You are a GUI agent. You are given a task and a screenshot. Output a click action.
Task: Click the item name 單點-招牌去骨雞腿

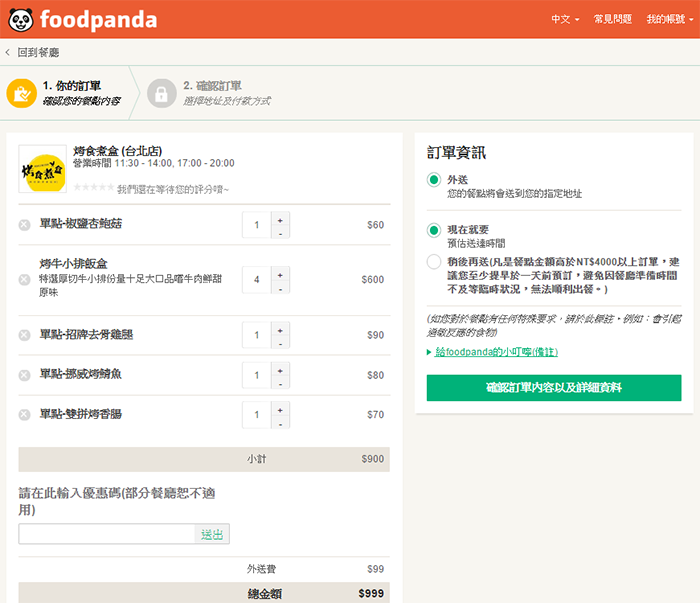(x=86, y=335)
